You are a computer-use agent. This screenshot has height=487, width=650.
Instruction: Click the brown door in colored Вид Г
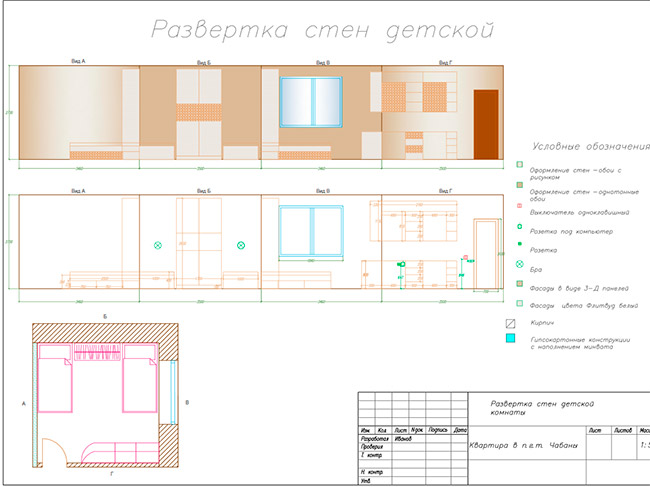tap(486, 122)
